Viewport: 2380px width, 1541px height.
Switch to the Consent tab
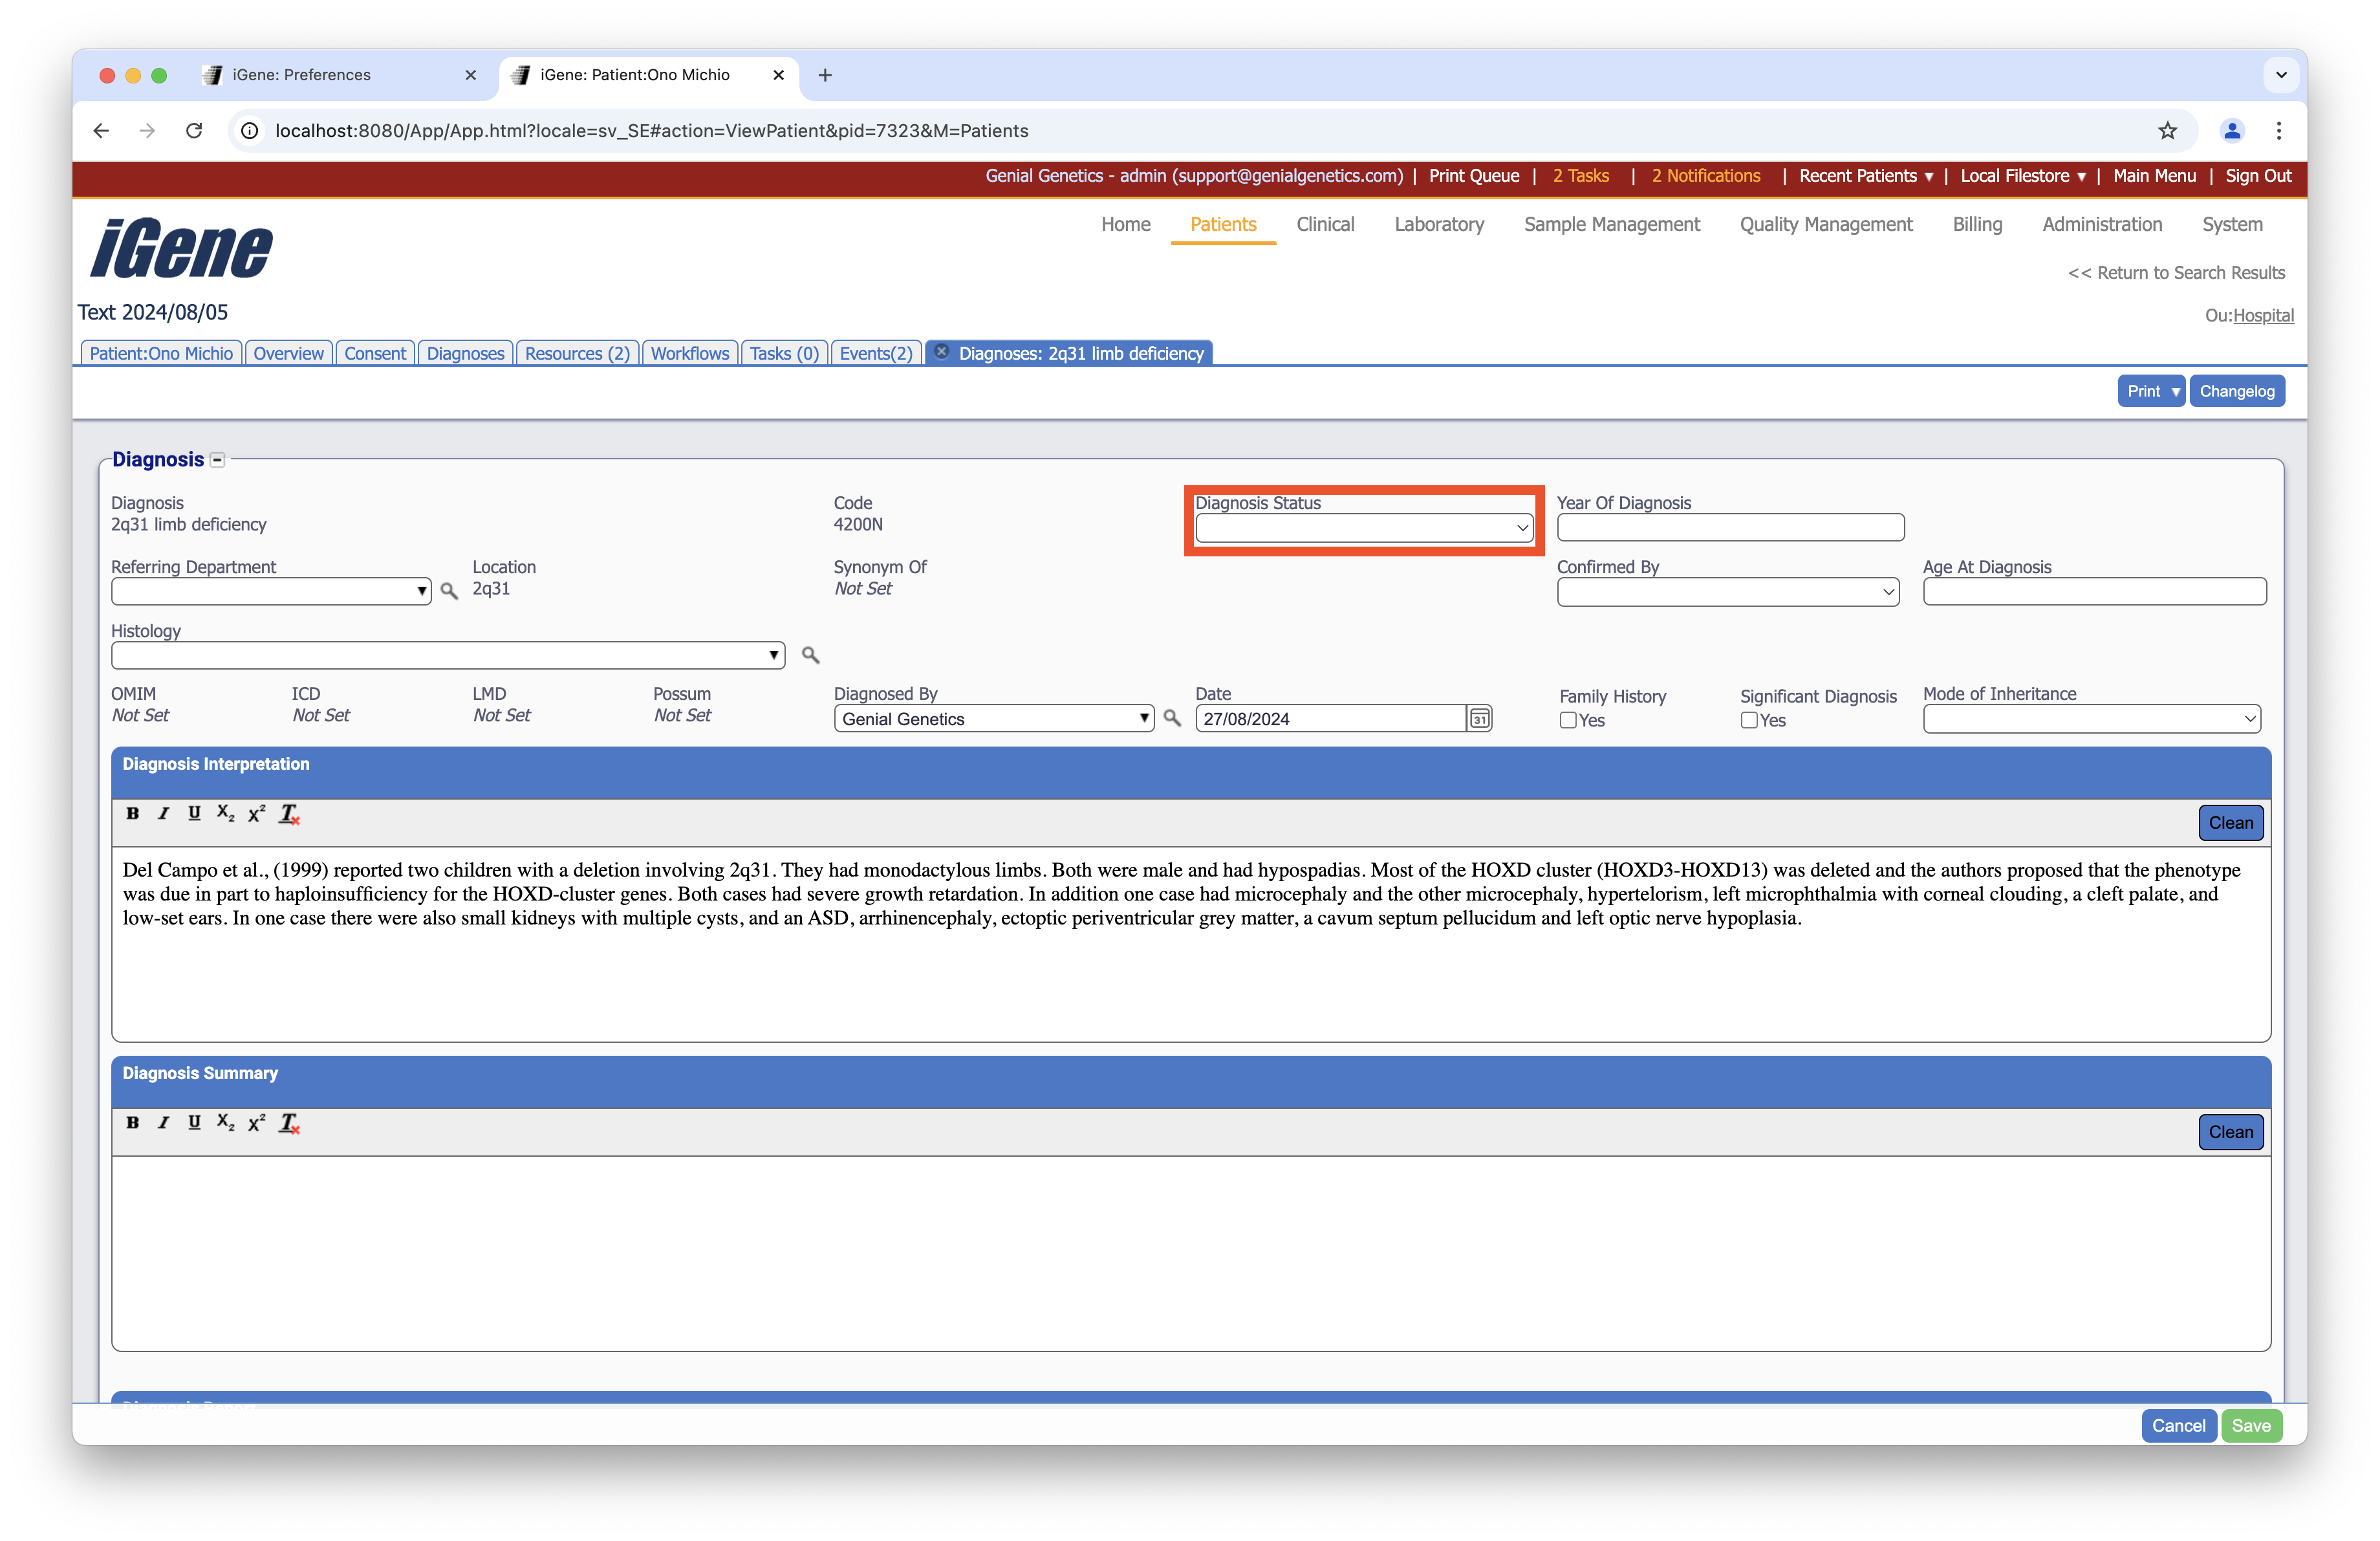[x=375, y=354]
